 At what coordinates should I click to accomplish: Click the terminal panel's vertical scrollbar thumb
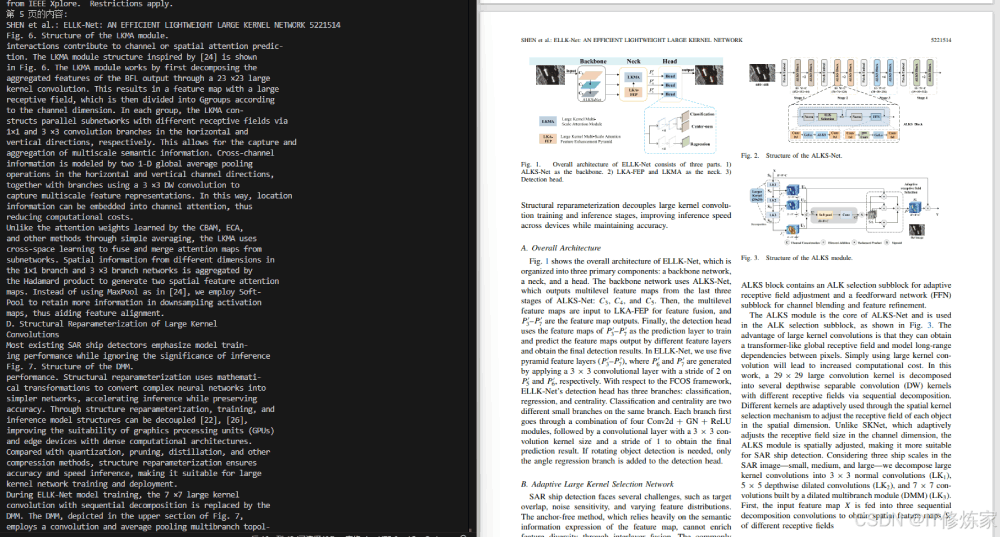click(x=471, y=531)
